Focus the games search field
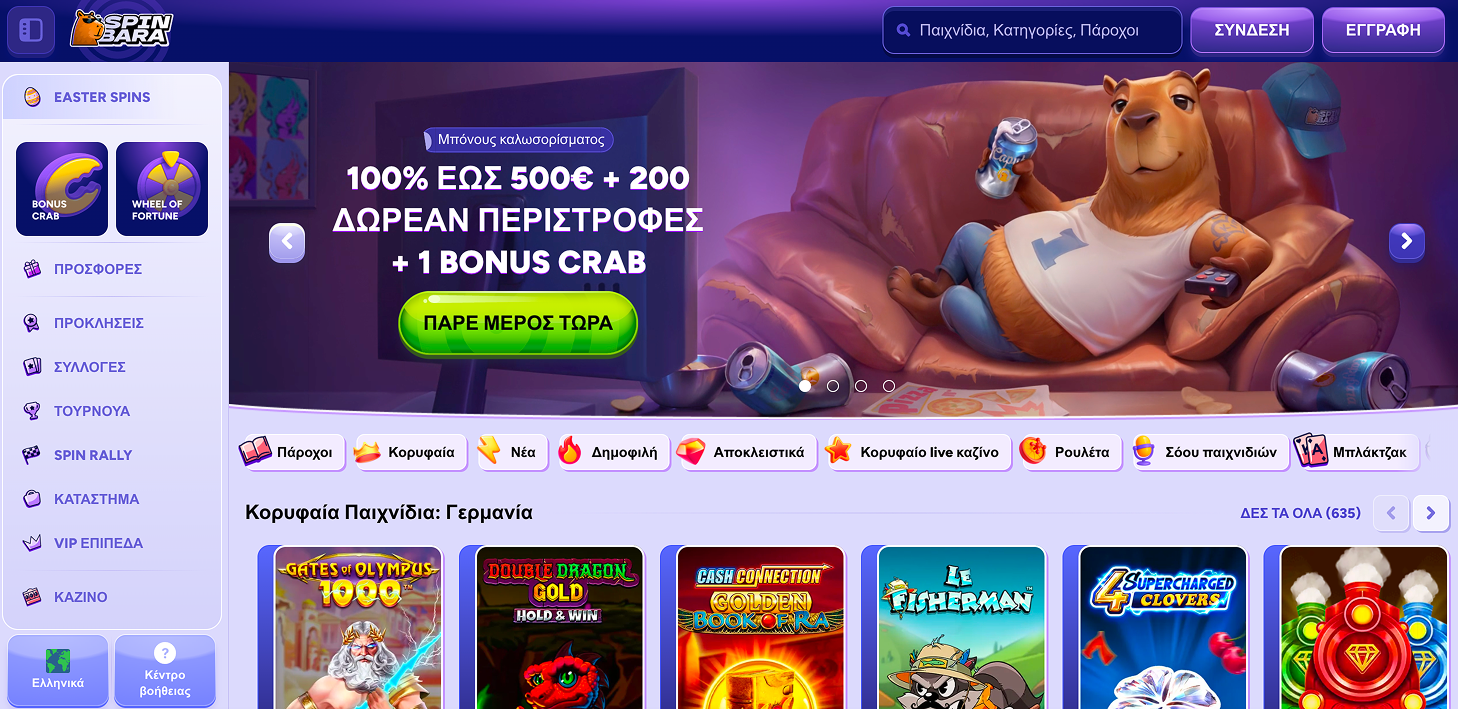The image size is (1458, 709). (x=1032, y=30)
